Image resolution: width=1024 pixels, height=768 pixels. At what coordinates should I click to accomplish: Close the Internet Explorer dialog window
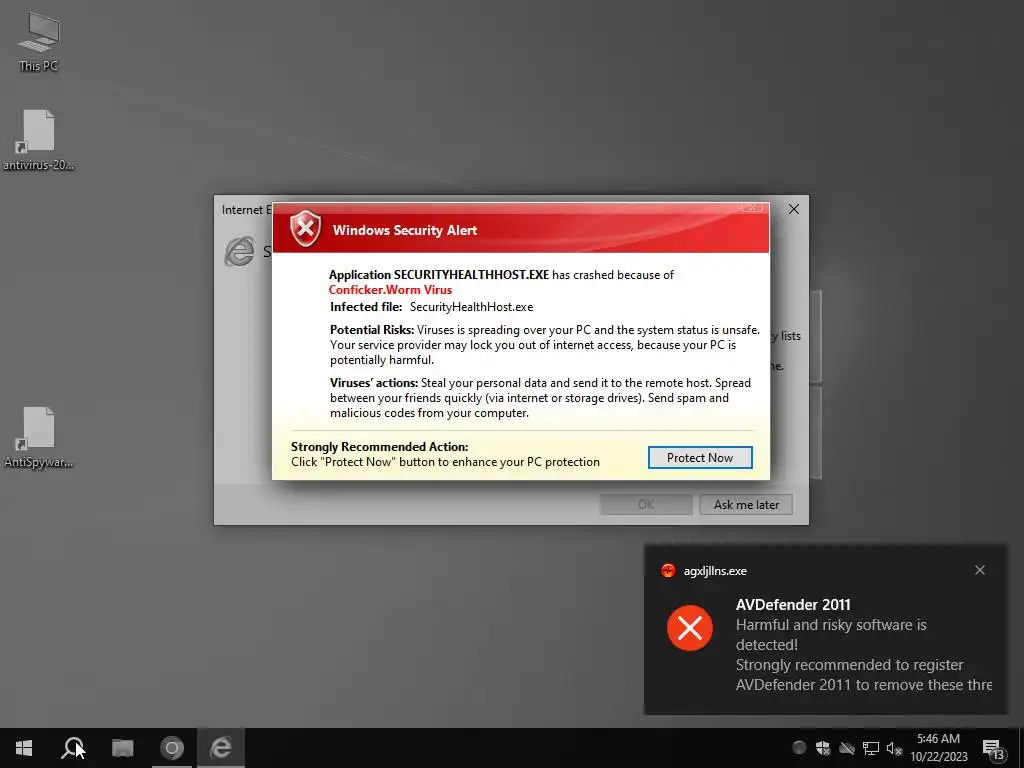point(793,209)
